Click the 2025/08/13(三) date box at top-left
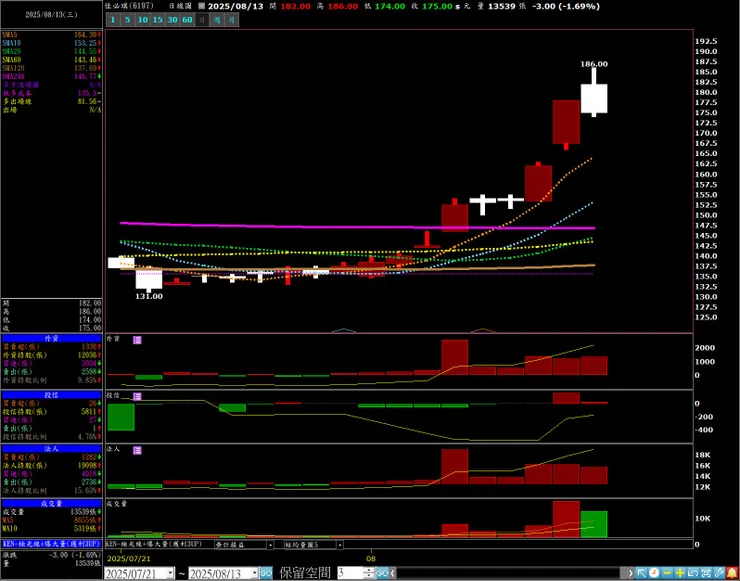 (51, 15)
